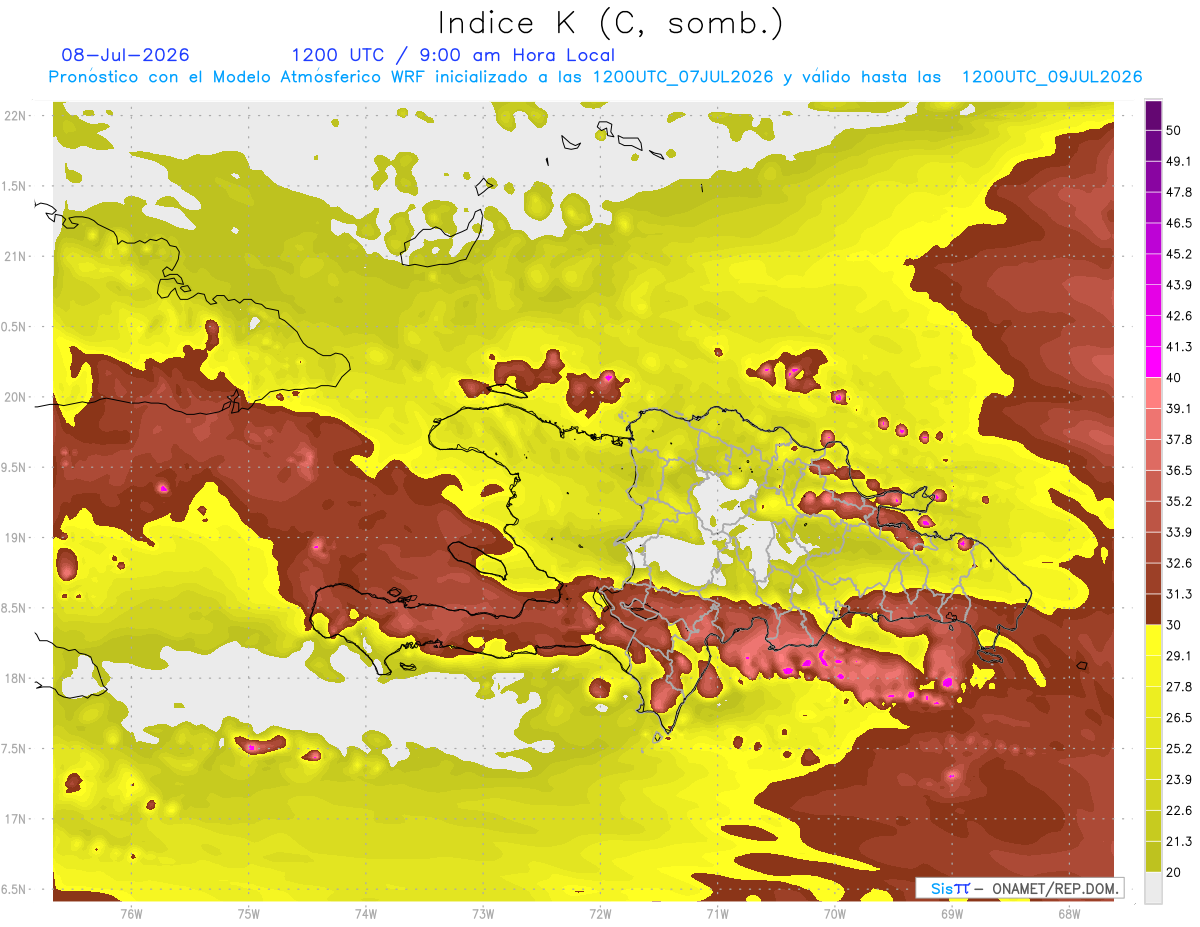
Task: Select the colorbar value '43.9'
Action: click(x=1179, y=285)
